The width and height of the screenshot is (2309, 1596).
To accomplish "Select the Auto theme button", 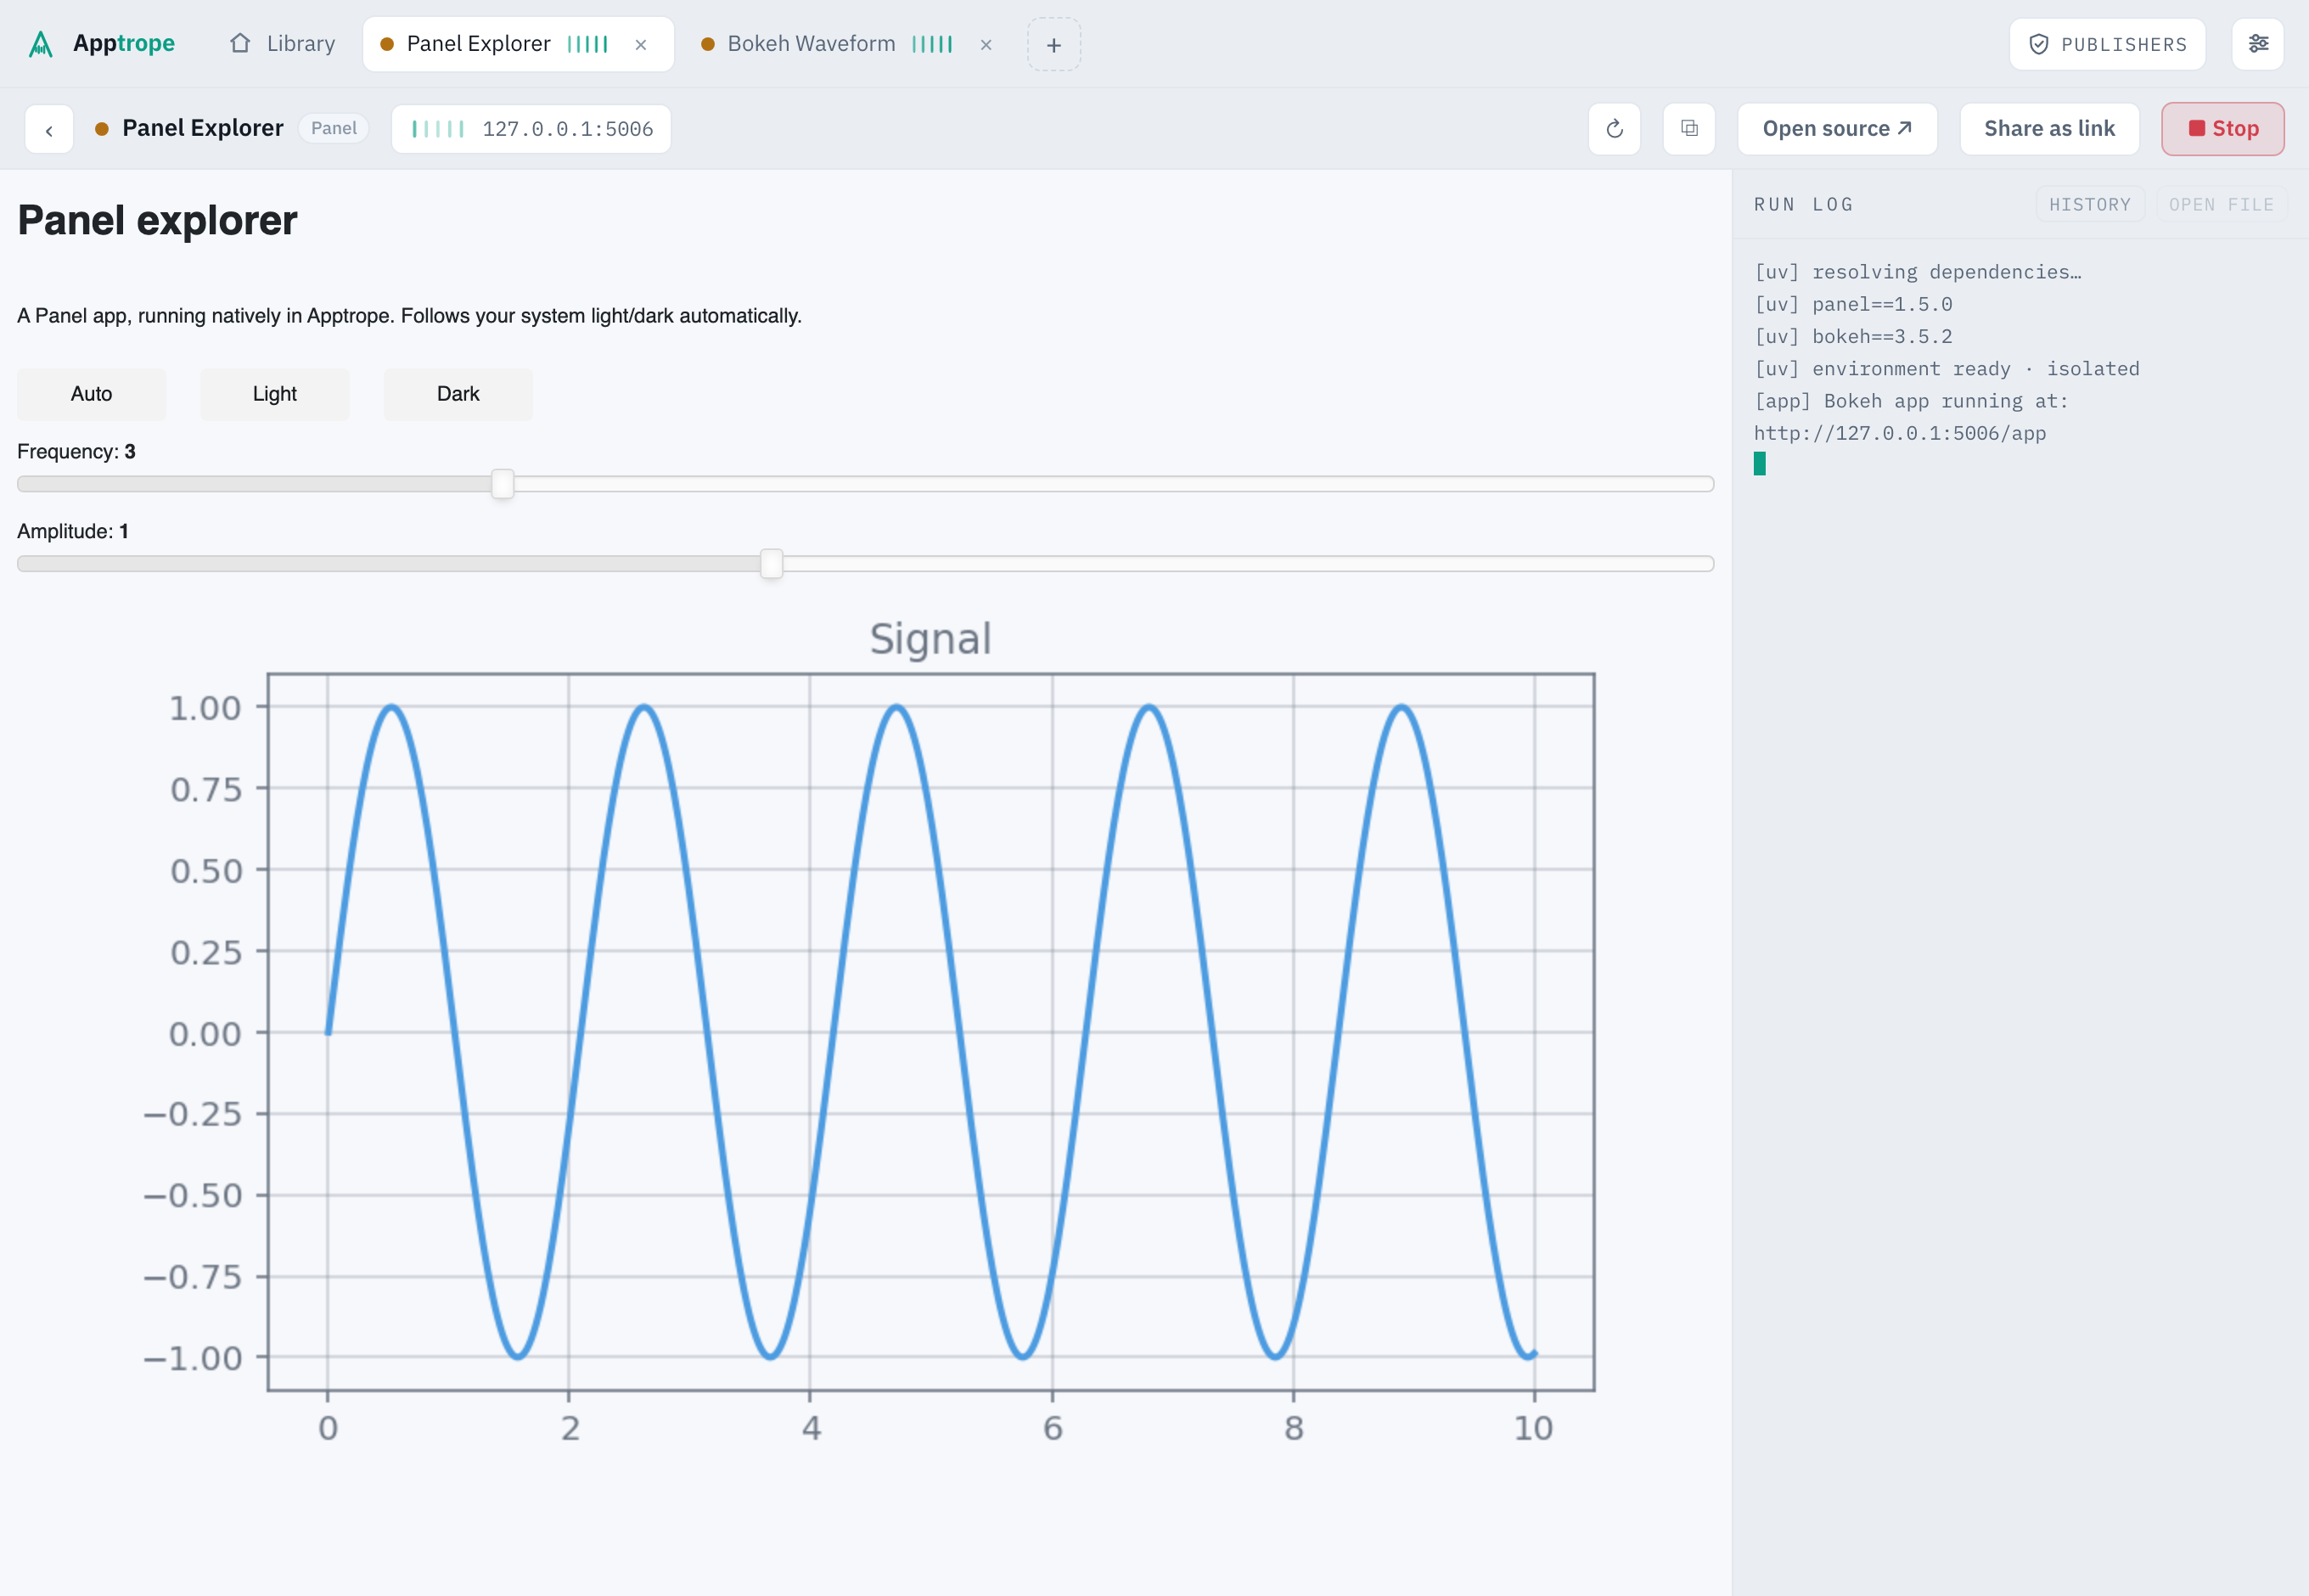I will click(92, 394).
